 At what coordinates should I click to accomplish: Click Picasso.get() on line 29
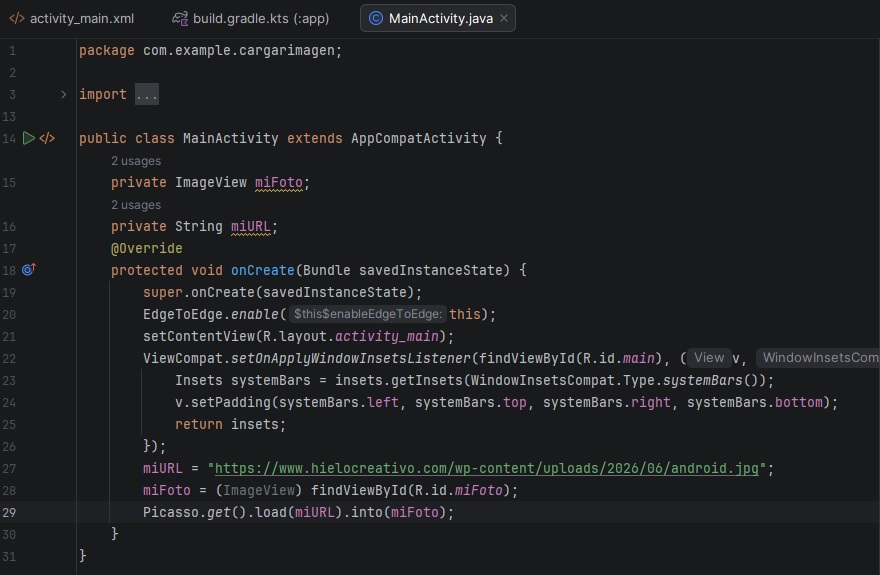[x=195, y=512]
